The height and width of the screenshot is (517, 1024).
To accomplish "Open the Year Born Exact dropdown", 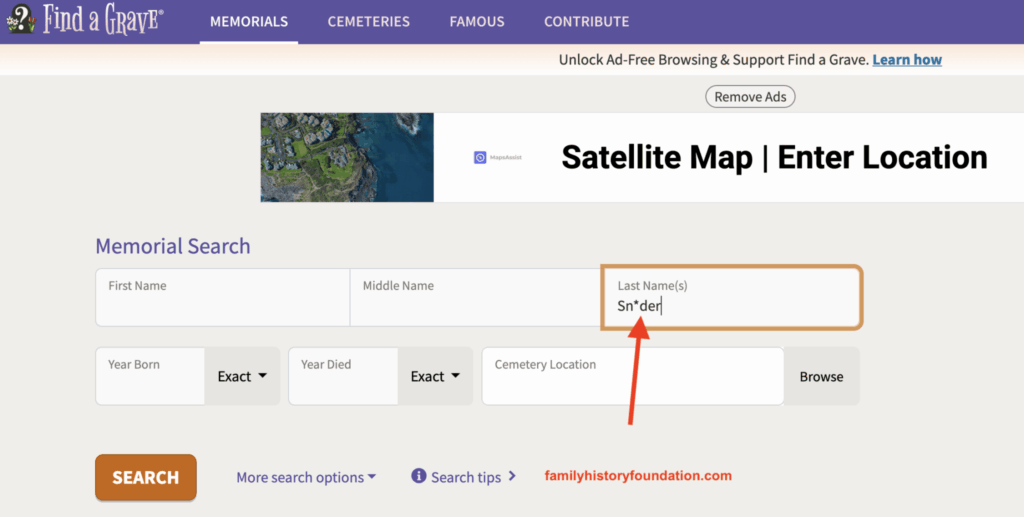I will (242, 376).
